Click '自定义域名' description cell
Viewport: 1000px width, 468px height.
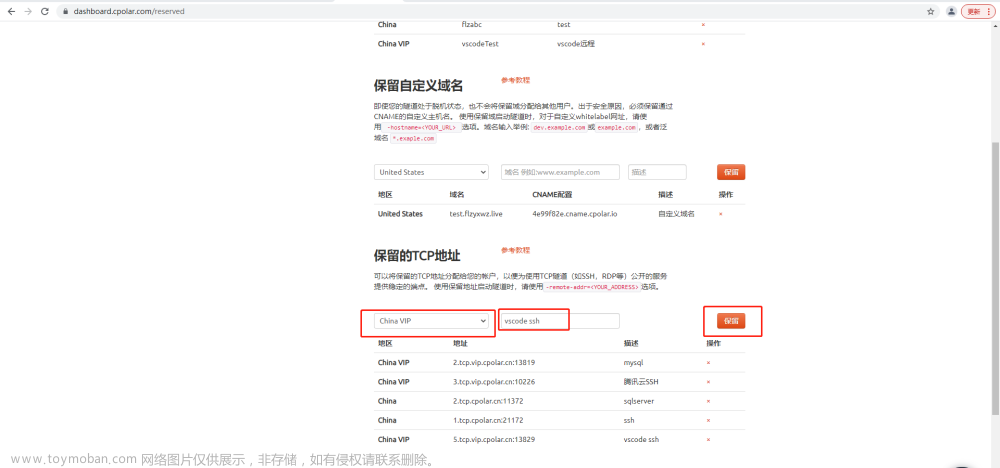click(676, 214)
